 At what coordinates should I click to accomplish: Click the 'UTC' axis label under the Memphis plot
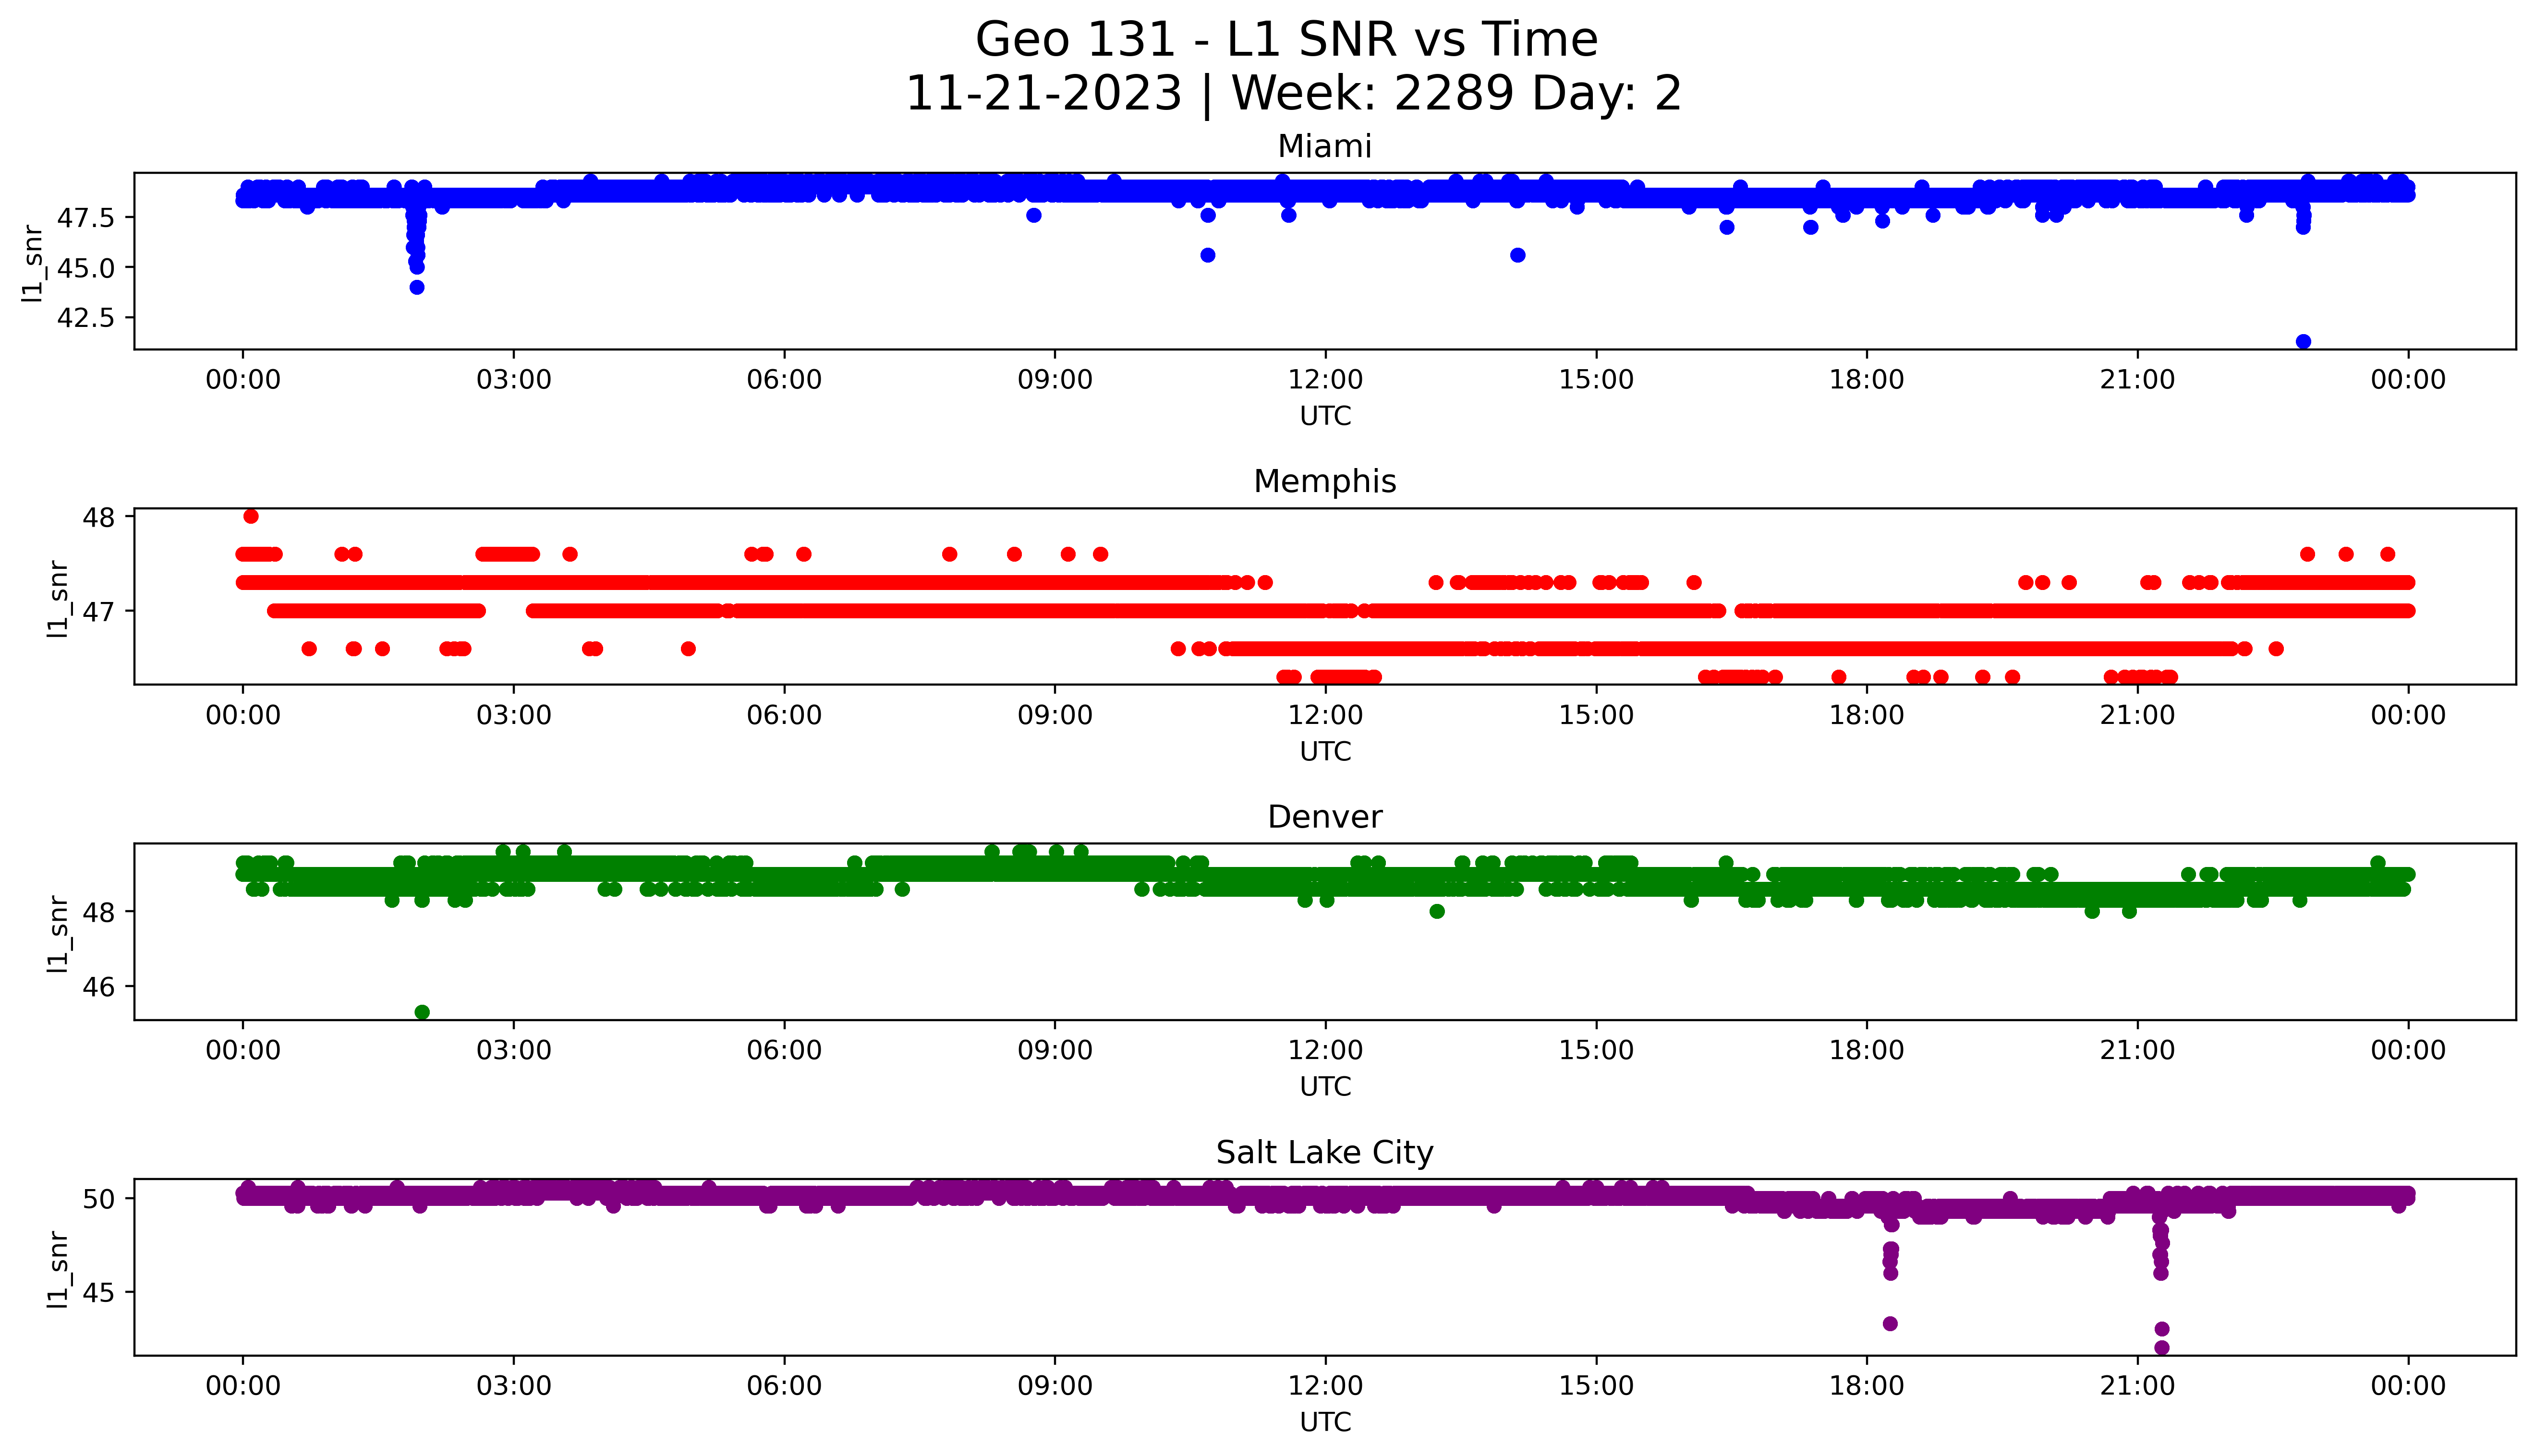pos(1325,751)
